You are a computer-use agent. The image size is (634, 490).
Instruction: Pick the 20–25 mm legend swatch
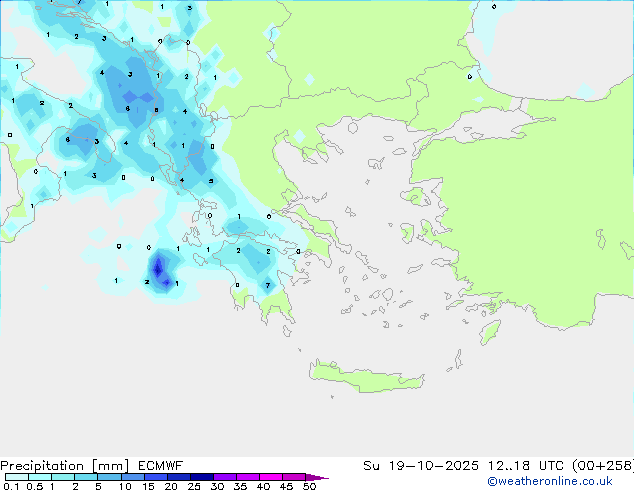[179, 477]
